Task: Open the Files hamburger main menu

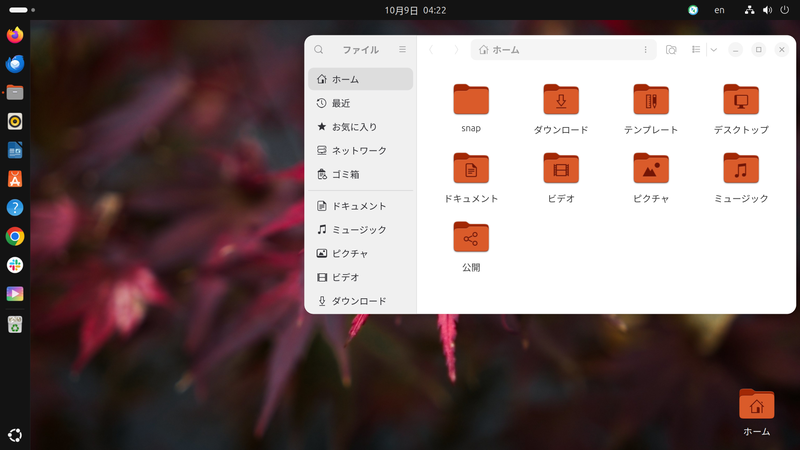Action: coord(403,49)
